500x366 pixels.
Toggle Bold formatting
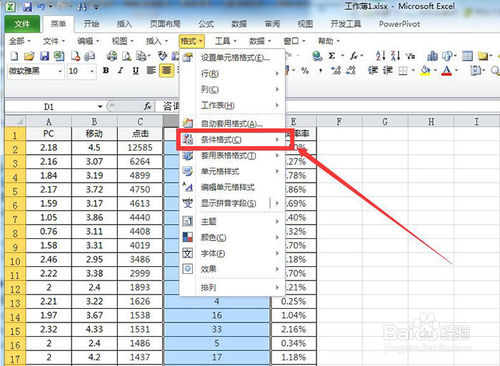tap(106, 71)
